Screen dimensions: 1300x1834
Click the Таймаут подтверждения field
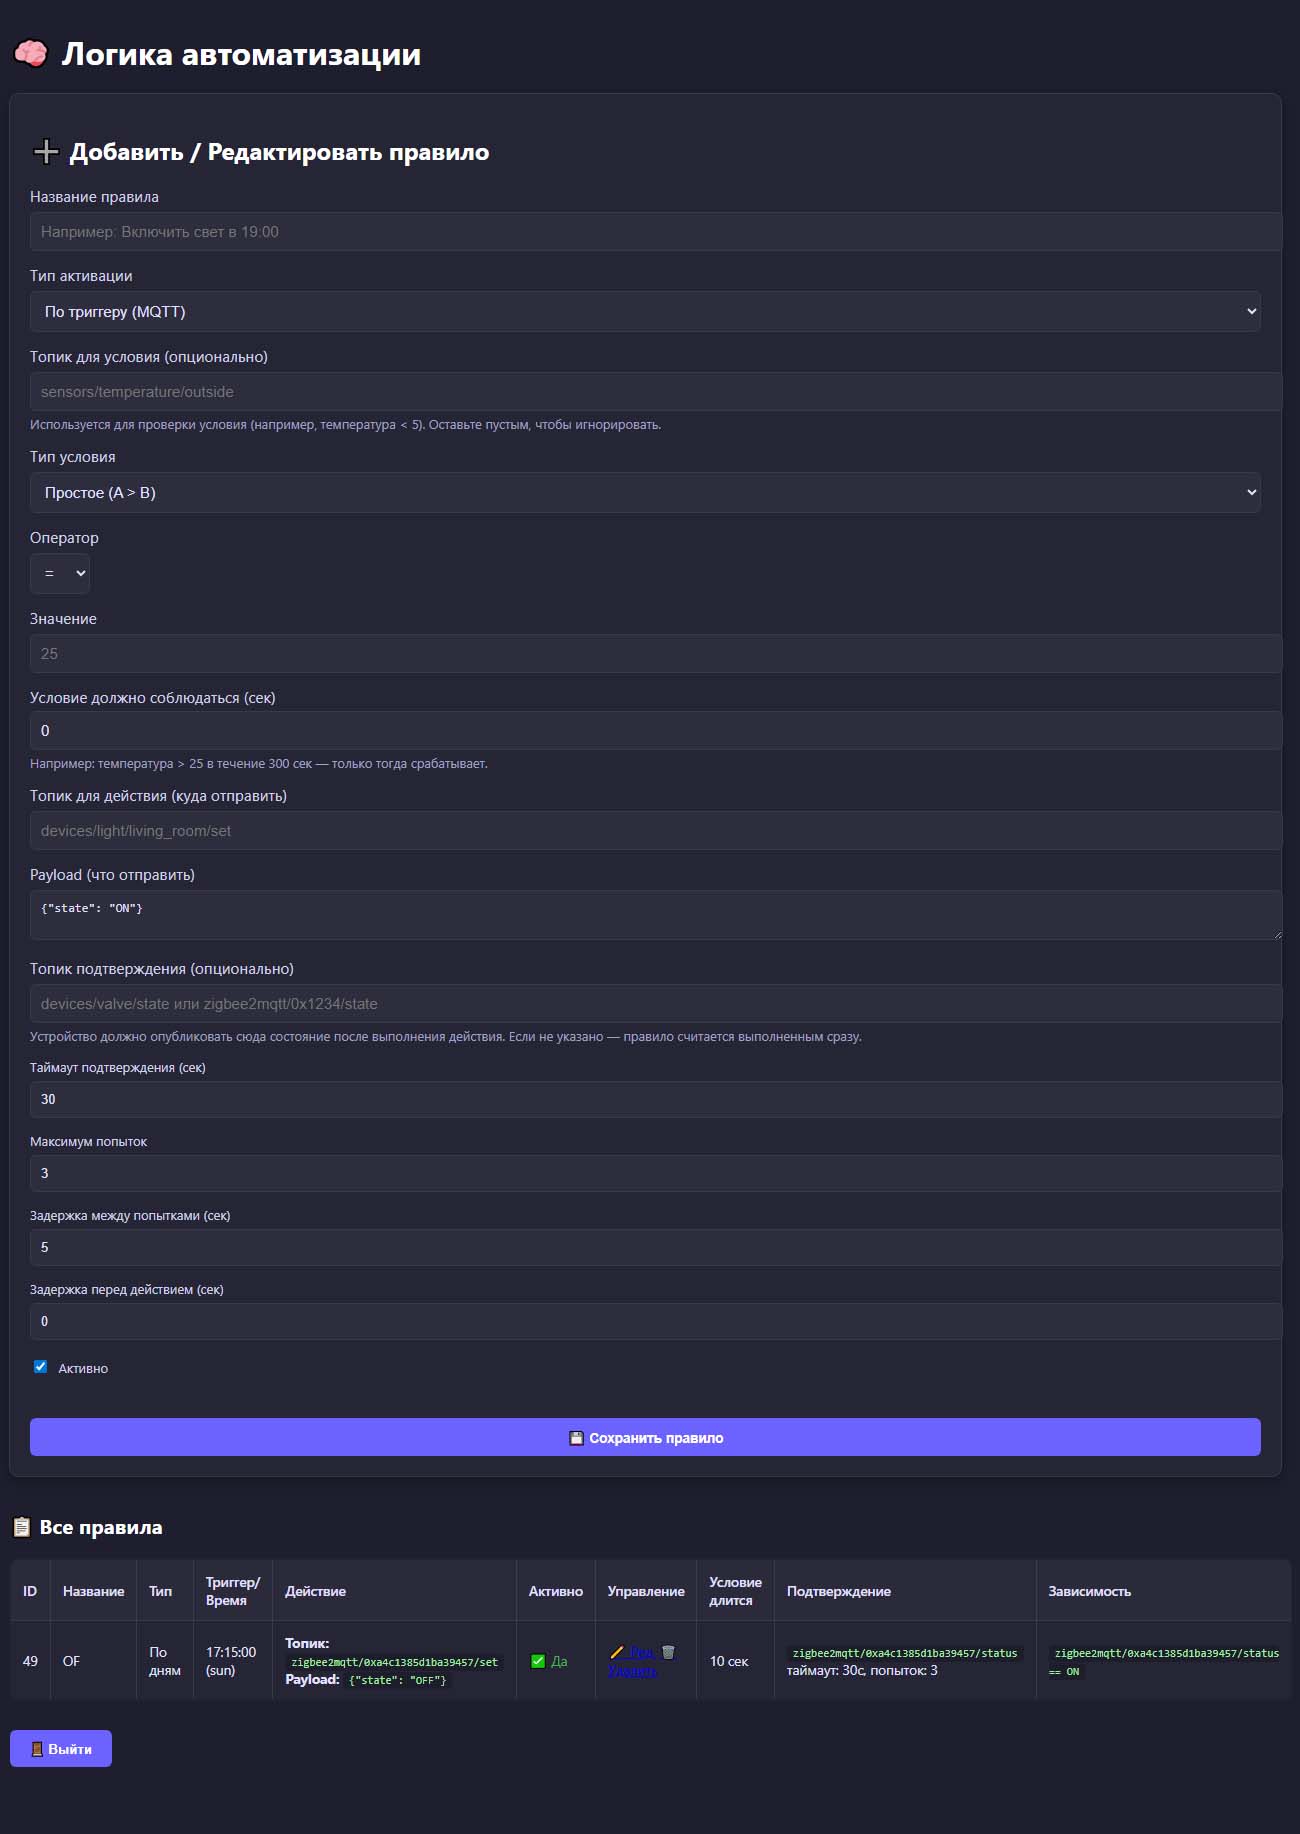655,1099
